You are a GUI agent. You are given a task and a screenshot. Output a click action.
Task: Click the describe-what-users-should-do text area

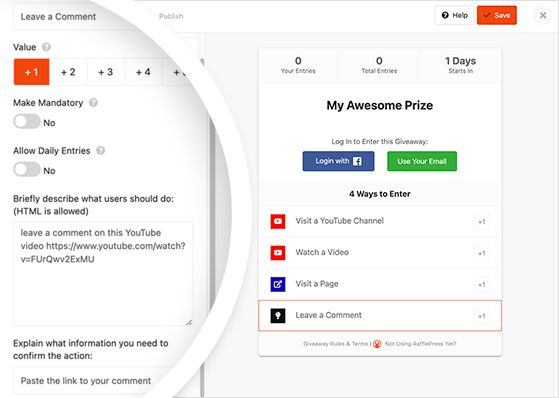103,274
